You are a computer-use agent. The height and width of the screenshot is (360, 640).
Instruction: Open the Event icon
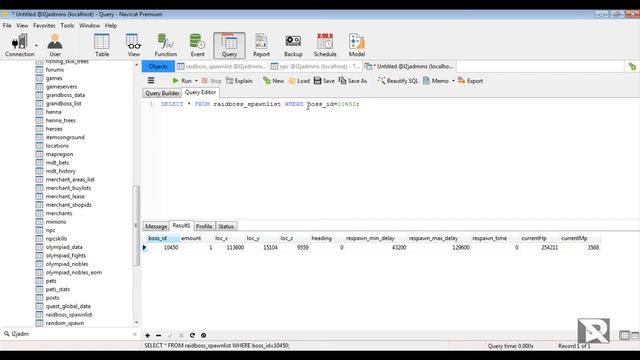tap(197, 45)
